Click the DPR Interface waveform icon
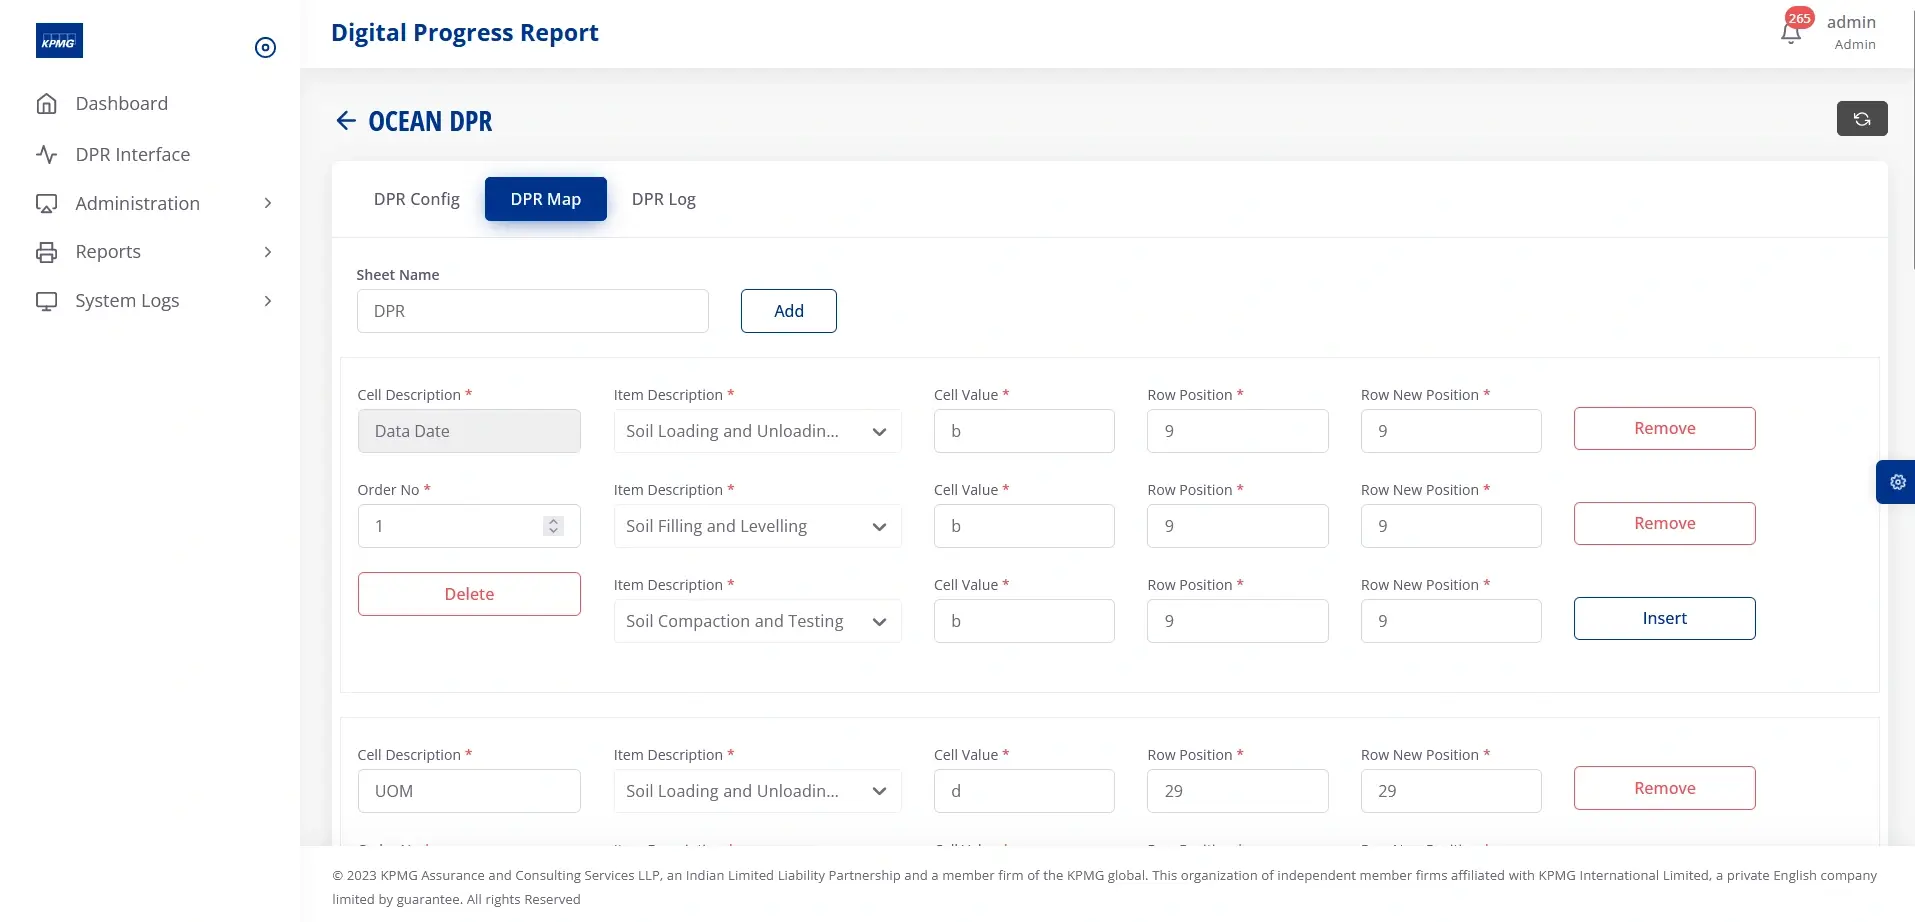This screenshot has height=922, width=1915. [47, 154]
